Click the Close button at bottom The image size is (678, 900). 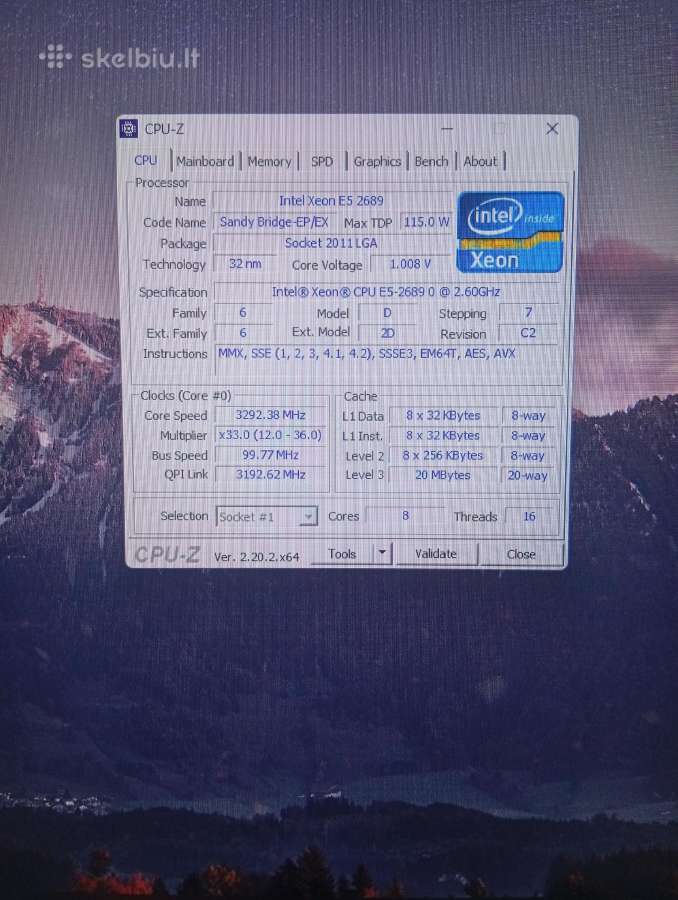click(x=521, y=554)
